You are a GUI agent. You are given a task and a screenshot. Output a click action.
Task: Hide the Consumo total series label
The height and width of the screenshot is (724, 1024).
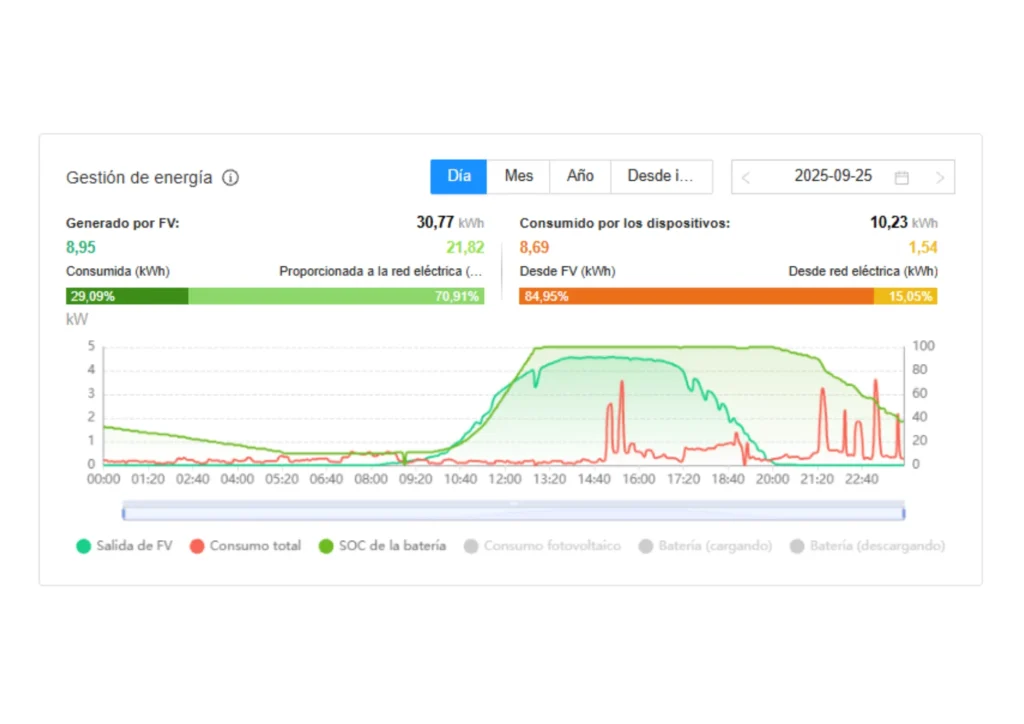[x=255, y=546]
